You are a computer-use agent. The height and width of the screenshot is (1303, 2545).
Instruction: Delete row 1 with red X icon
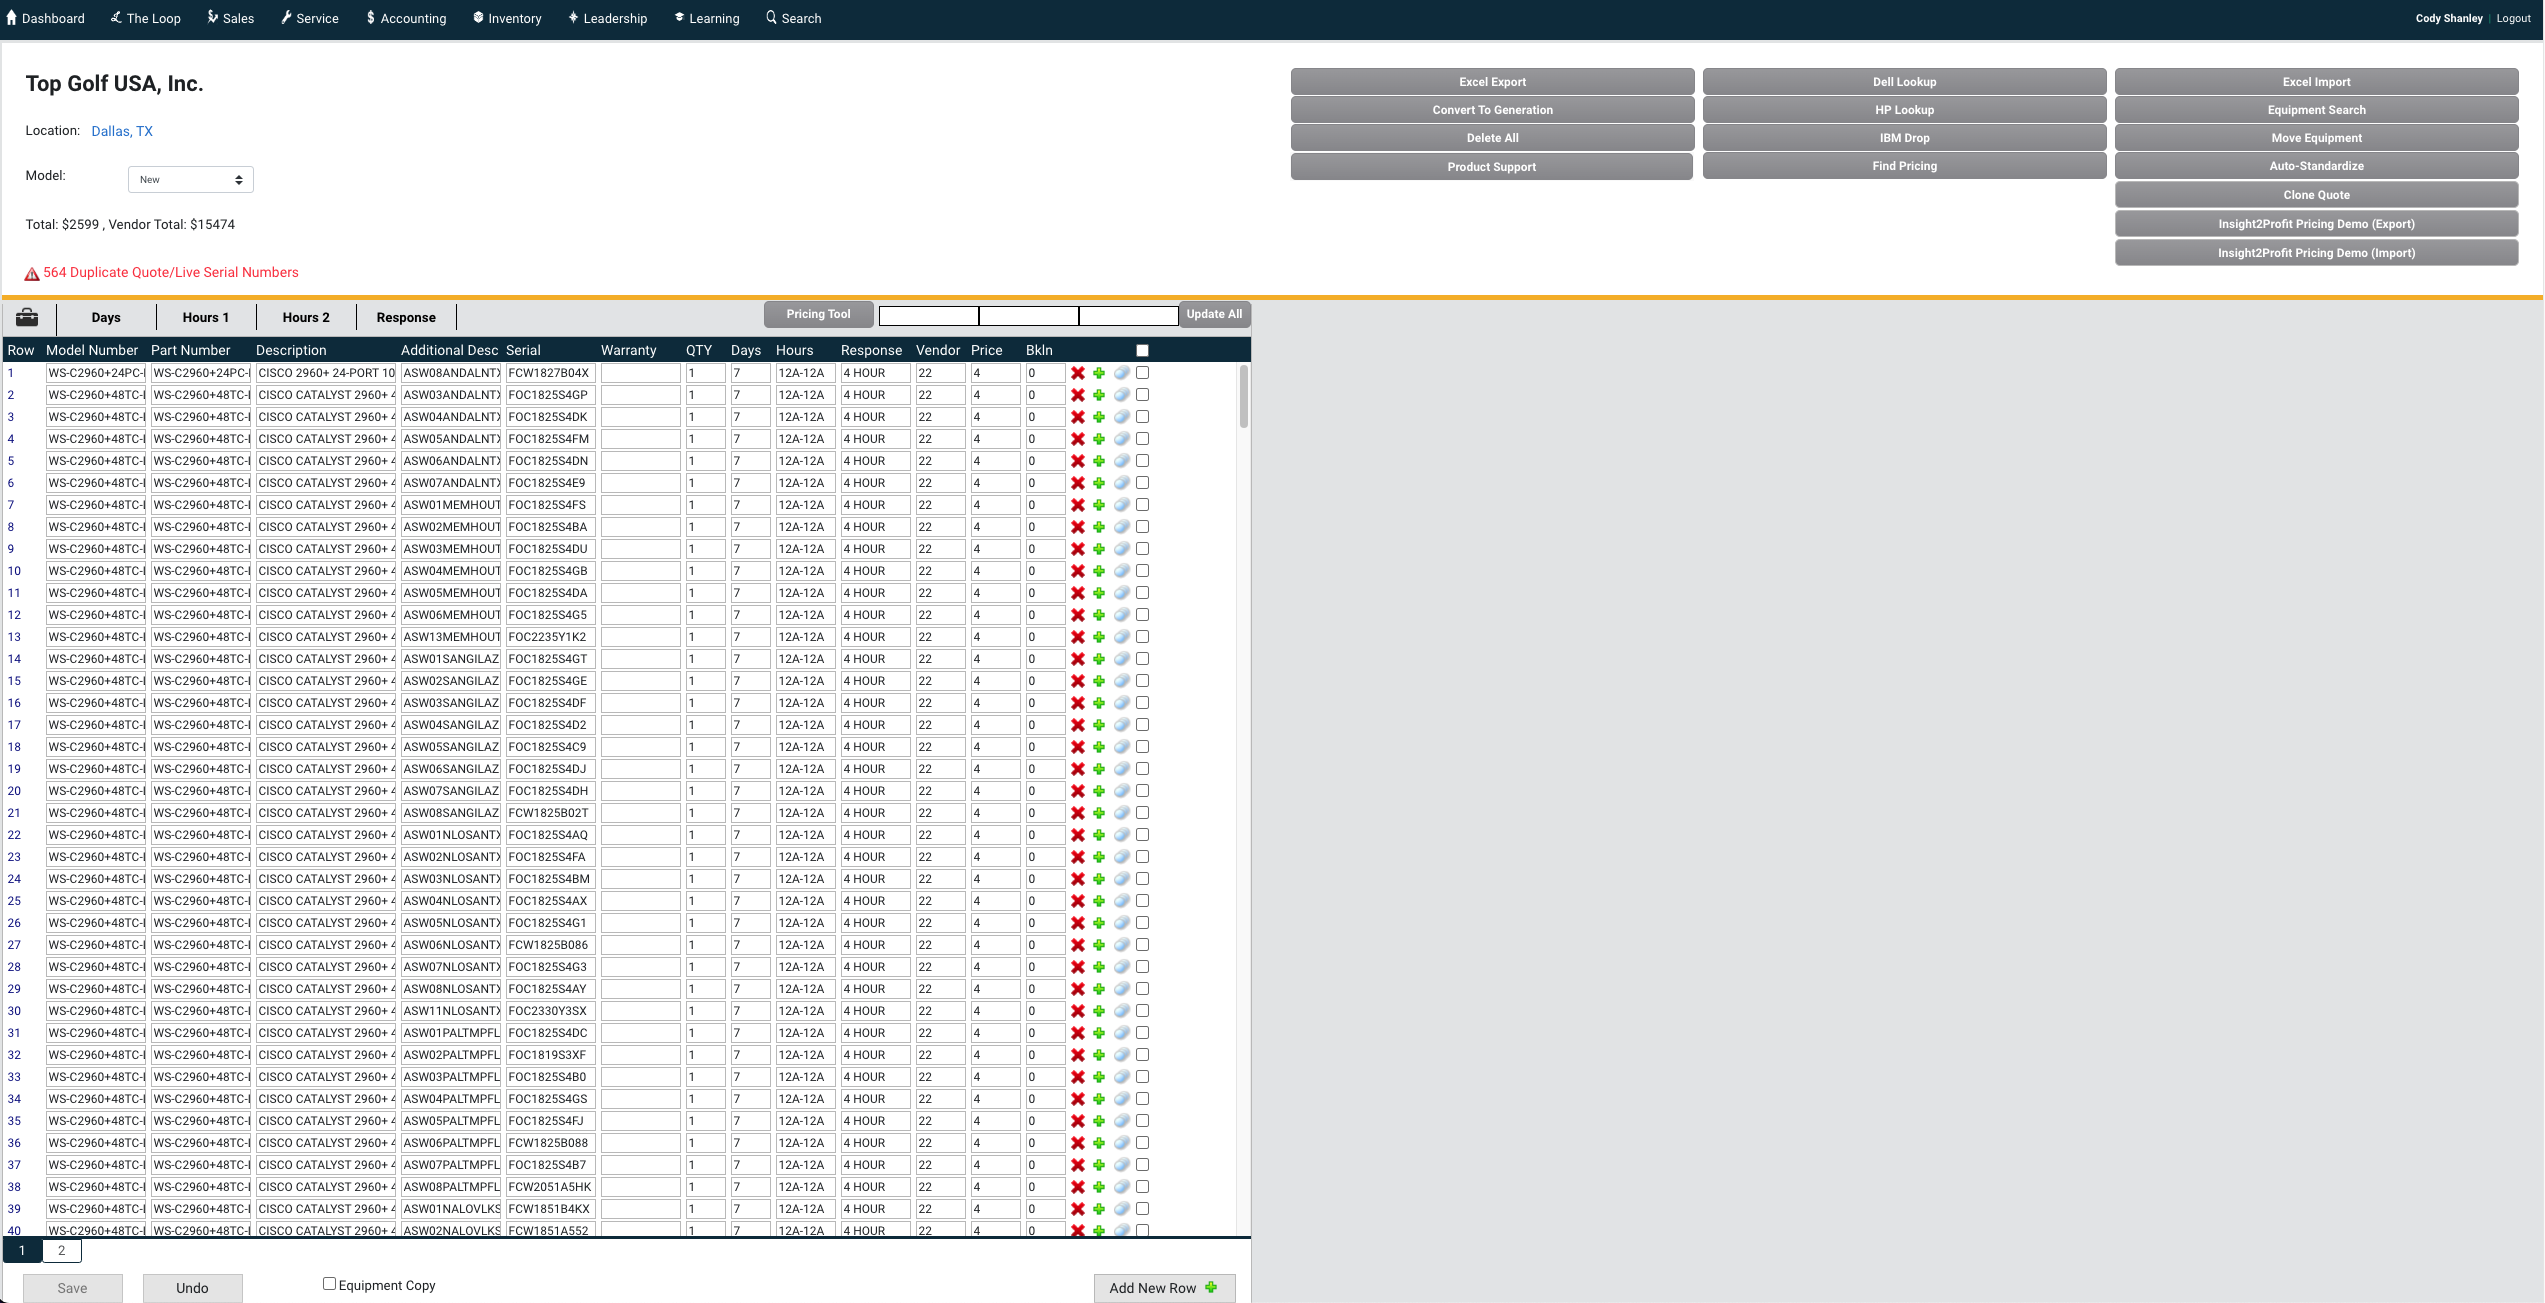[1078, 373]
